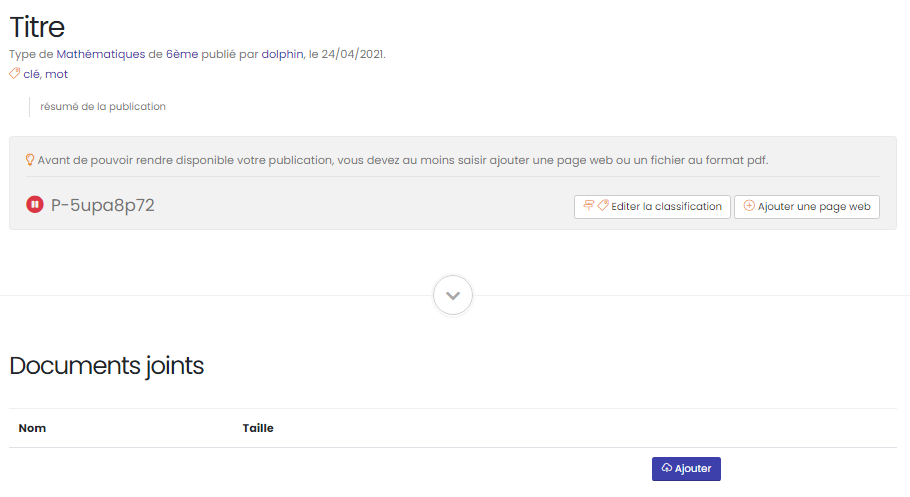Screen dimensions: 910x497
Task: Click the red pause status icon
Action: coord(35,204)
